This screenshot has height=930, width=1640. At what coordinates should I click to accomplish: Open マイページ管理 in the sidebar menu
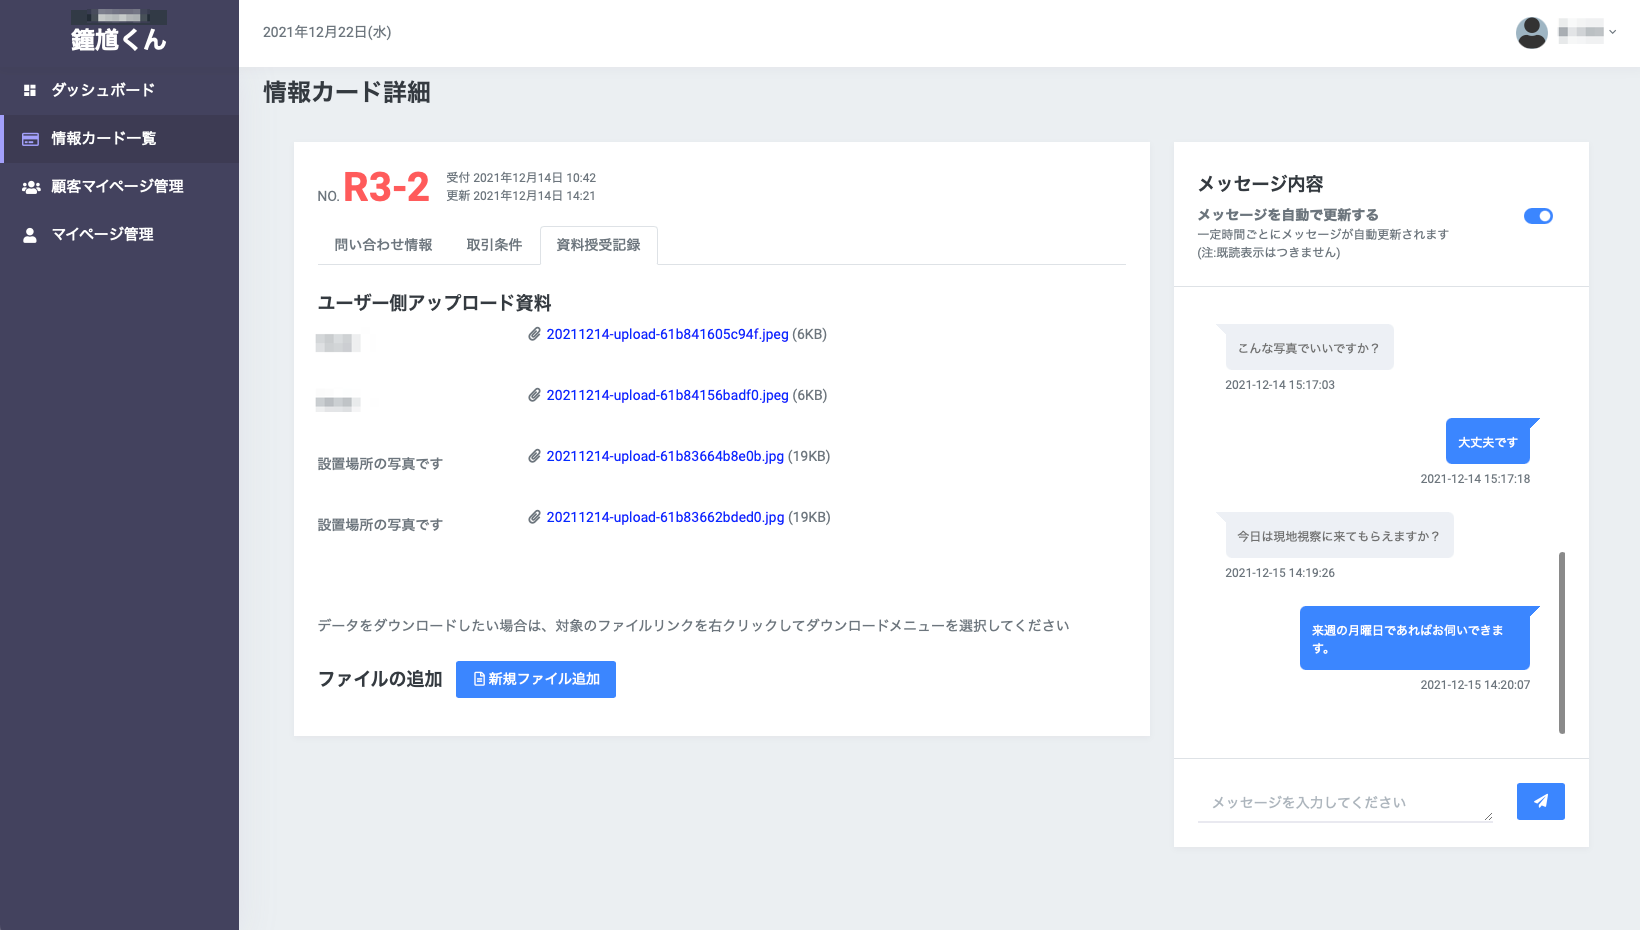coord(102,235)
